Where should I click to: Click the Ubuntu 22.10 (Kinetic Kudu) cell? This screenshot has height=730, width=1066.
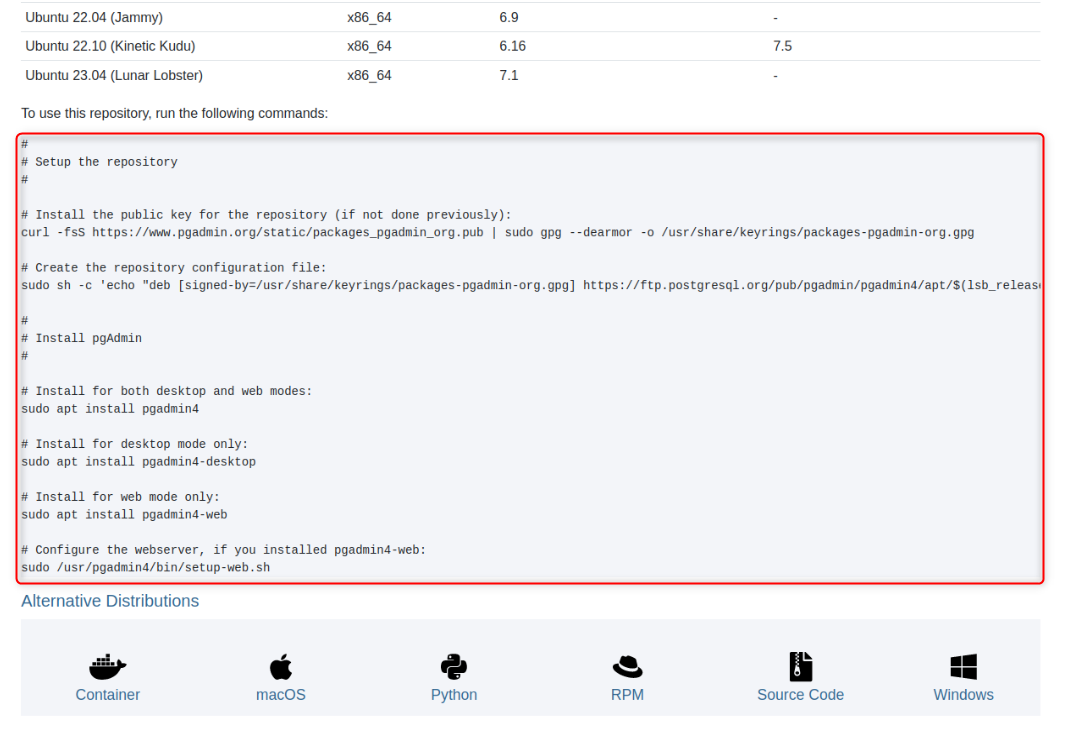click(x=110, y=46)
